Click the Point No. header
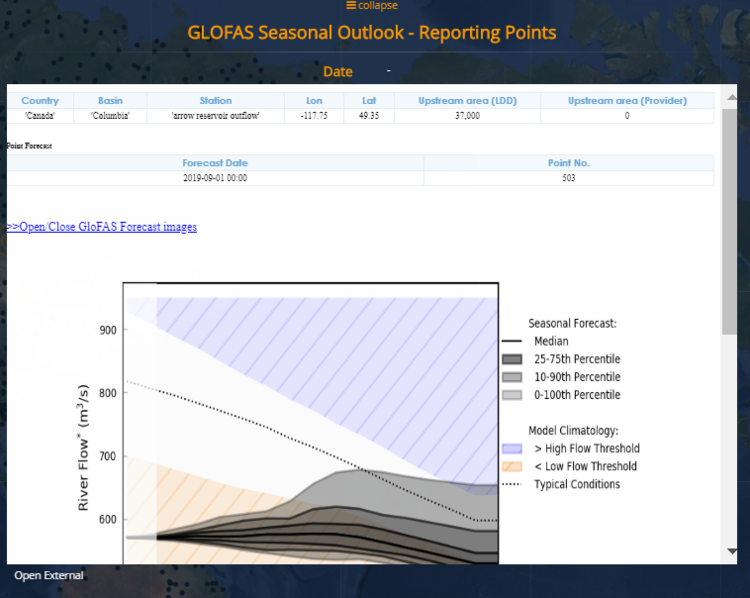This screenshot has width=750, height=598. (x=569, y=163)
